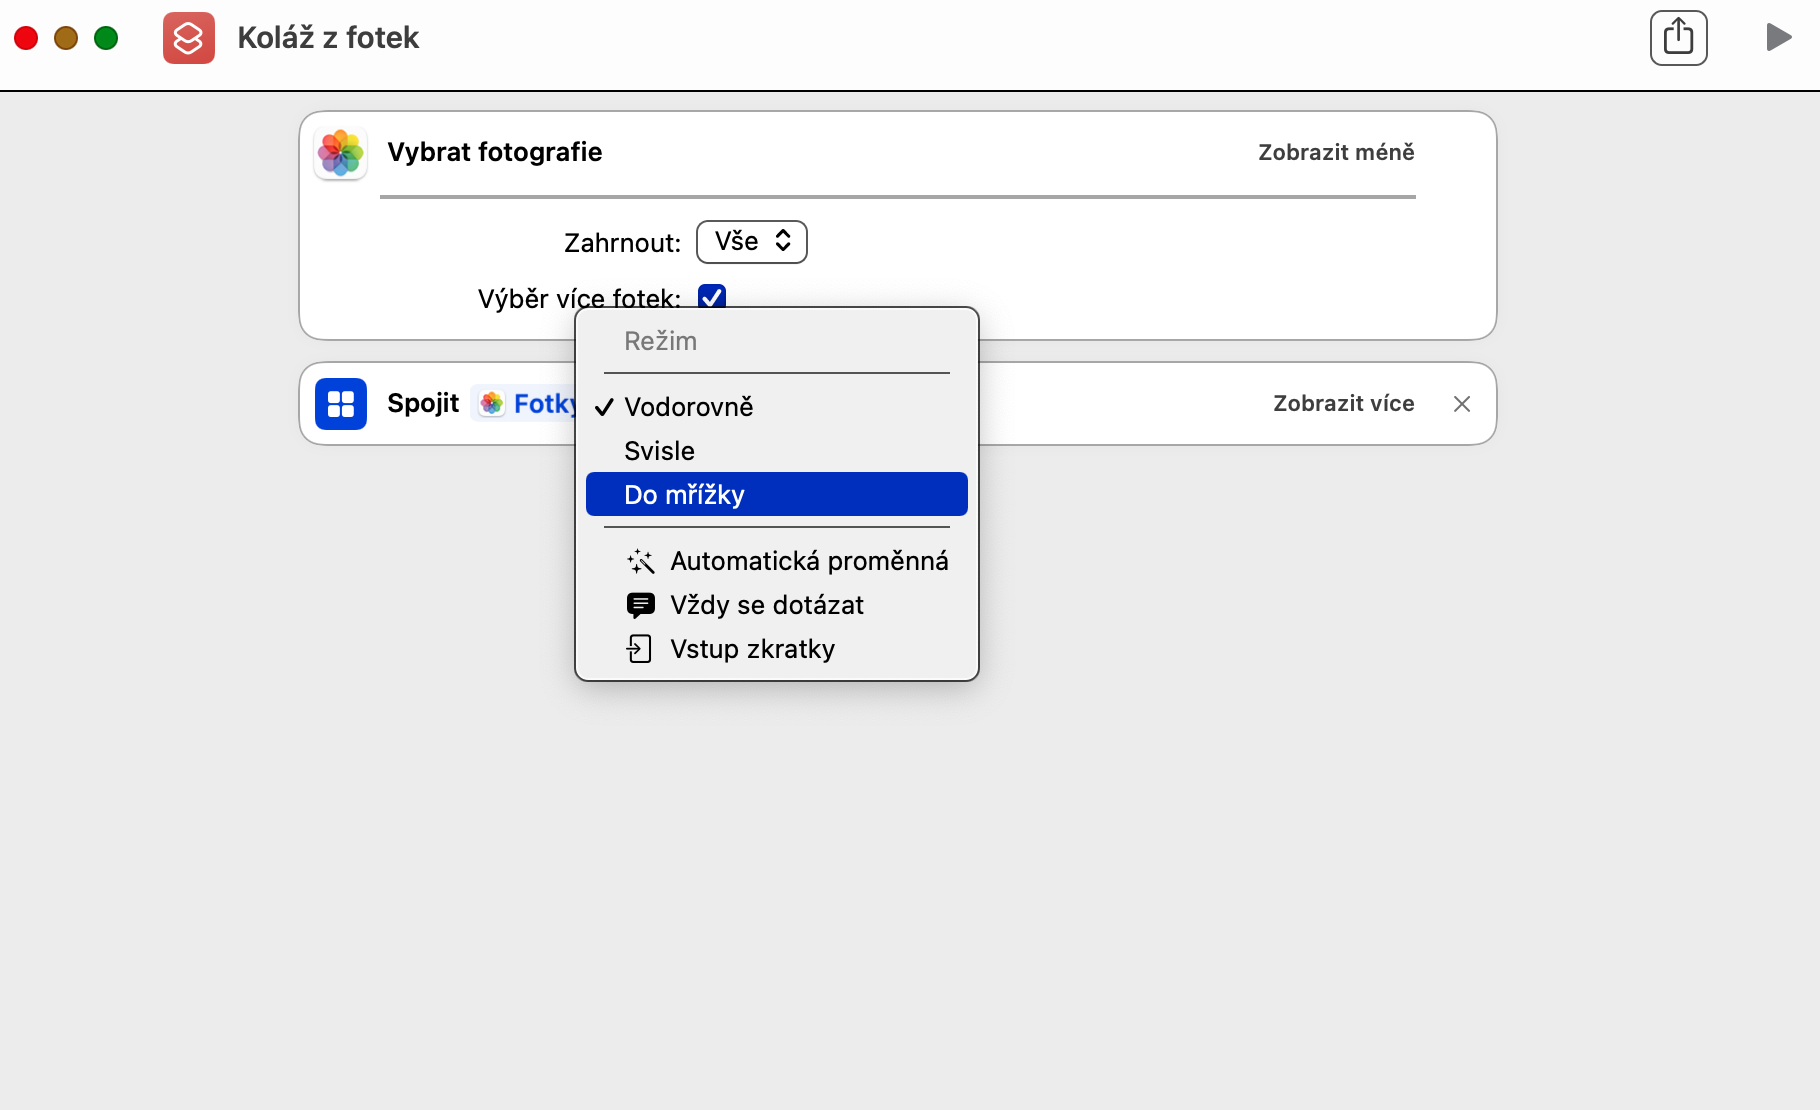Click the Shortcuts app icon in title bar
This screenshot has width=1820, height=1110.
coord(189,38)
